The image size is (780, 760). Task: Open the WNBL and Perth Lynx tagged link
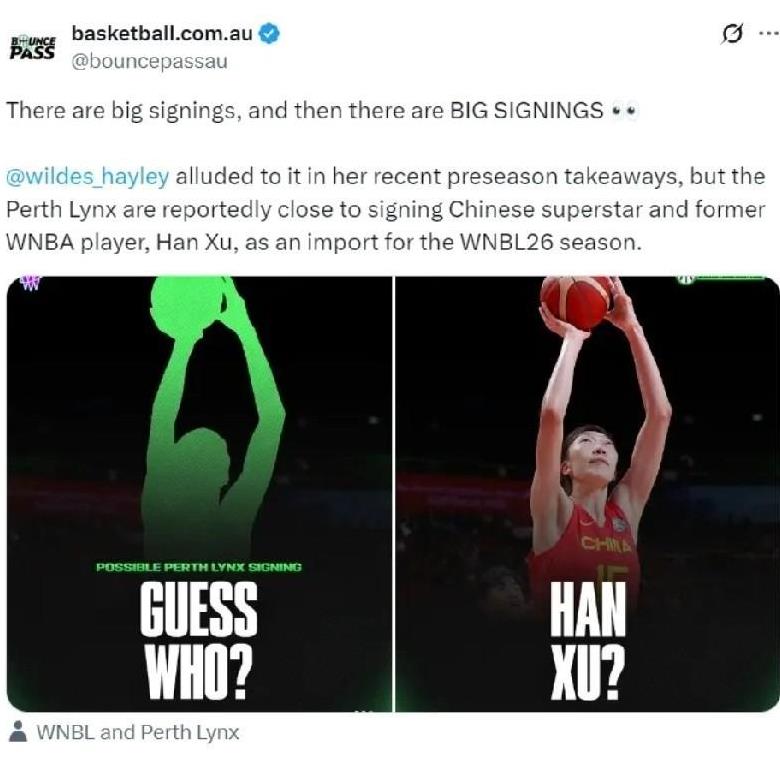pos(138,732)
